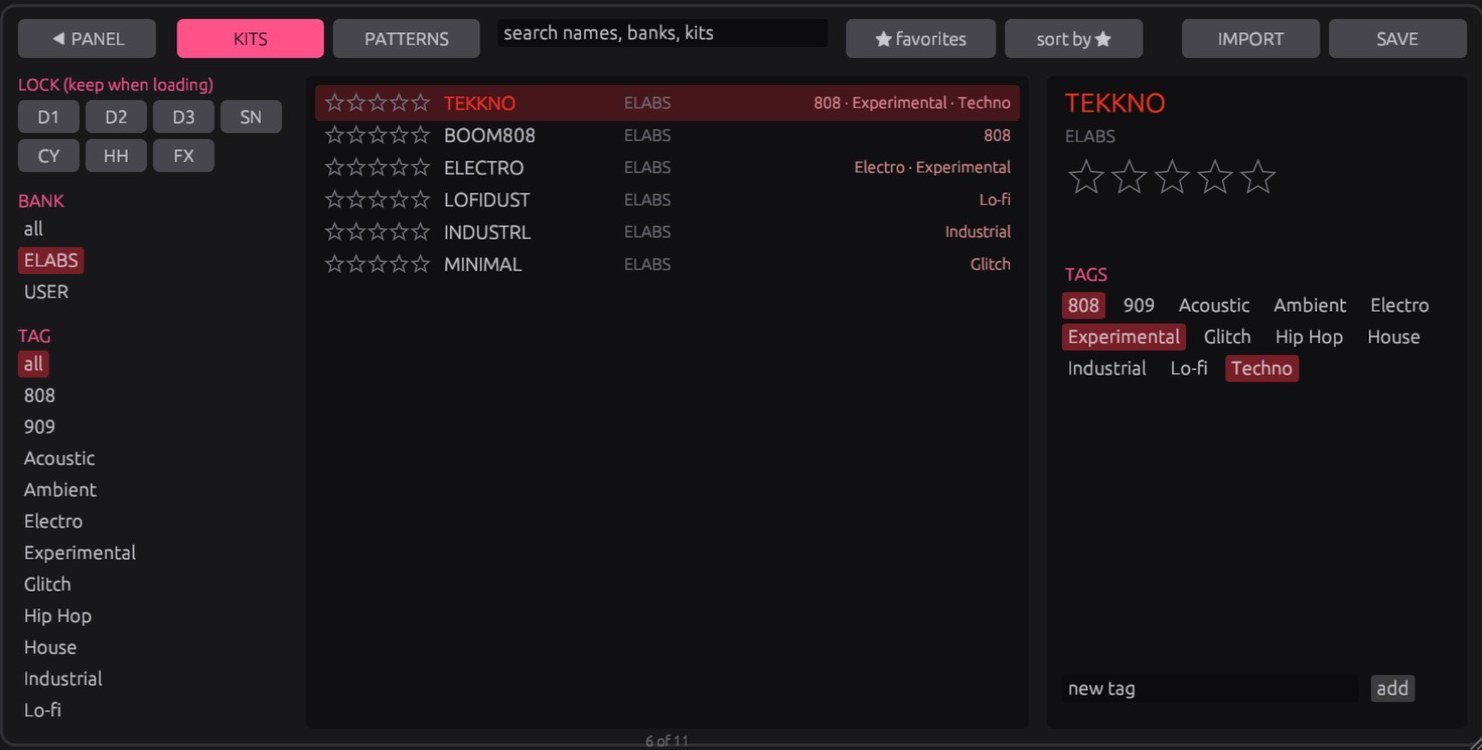Rate MINIMAL kit three stars
Screen dimensions: 1482x750
coord(378,264)
